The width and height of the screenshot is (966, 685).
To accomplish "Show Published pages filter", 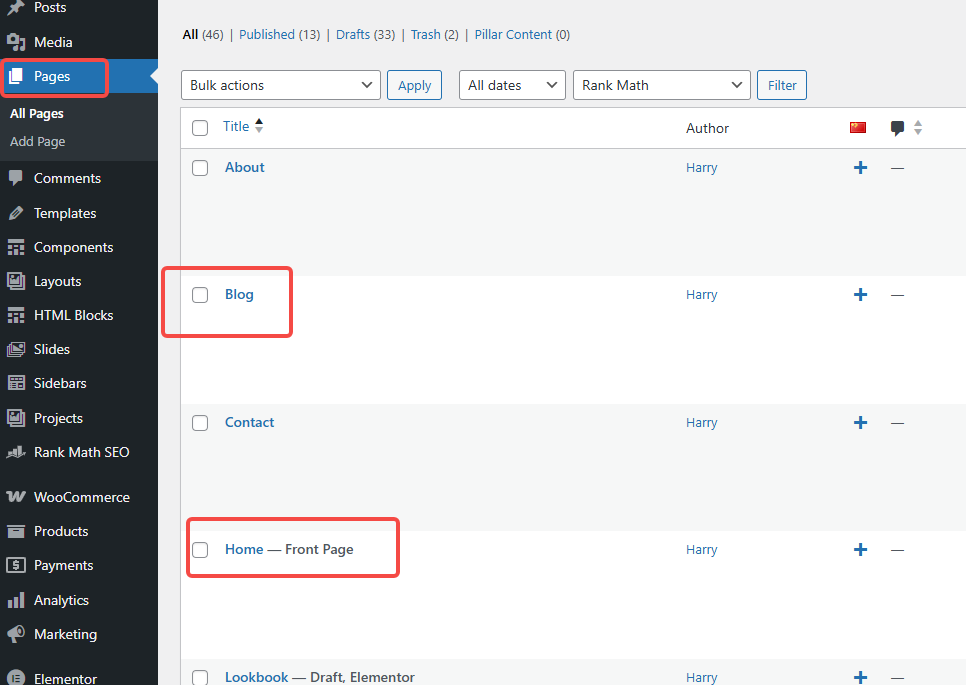I will click(267, 34).
